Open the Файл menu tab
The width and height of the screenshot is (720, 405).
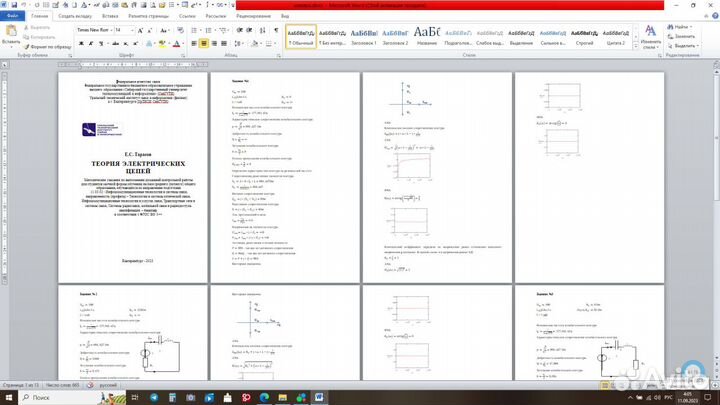pos(12,17)
